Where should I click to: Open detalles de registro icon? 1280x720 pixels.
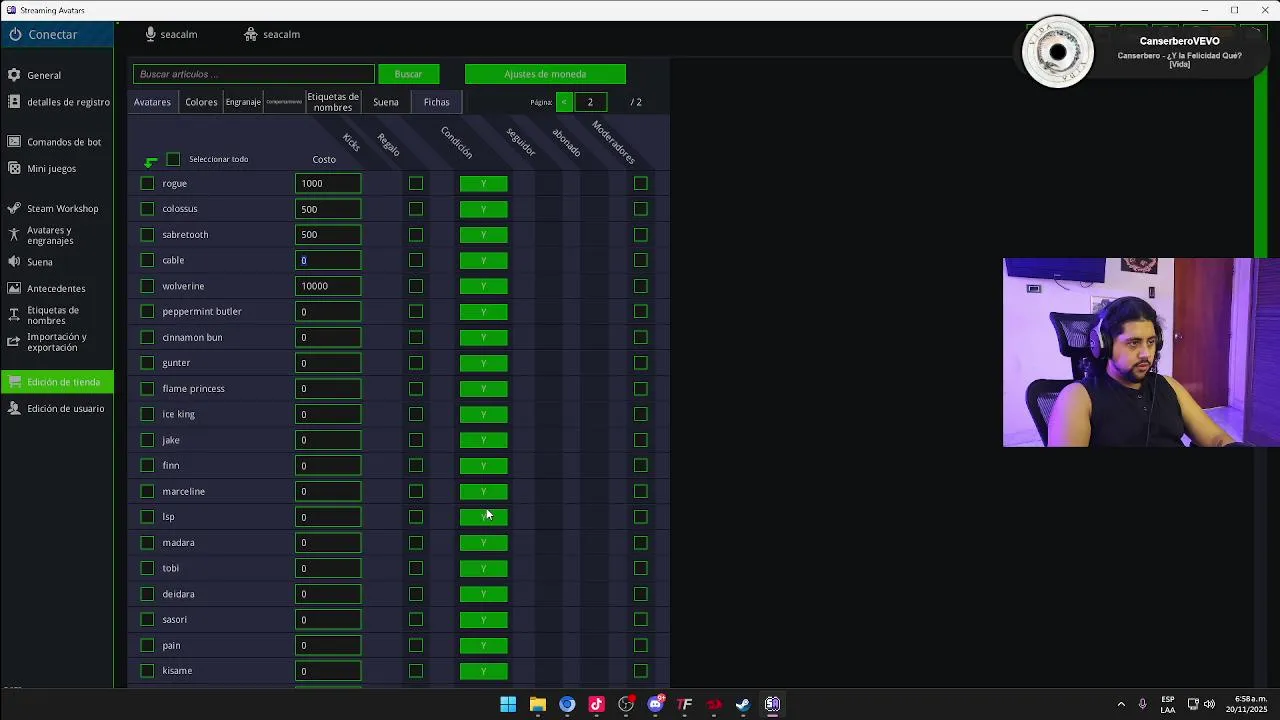click(14, 102)
